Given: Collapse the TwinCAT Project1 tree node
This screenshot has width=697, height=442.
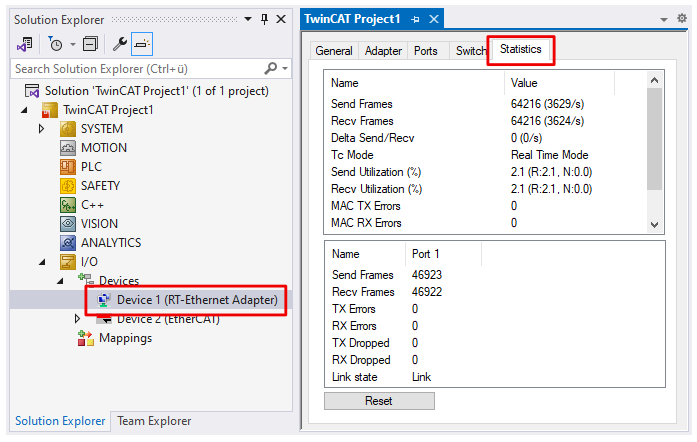Looking at the screenshot, I should pyautogui.click(x=24, y=110).
